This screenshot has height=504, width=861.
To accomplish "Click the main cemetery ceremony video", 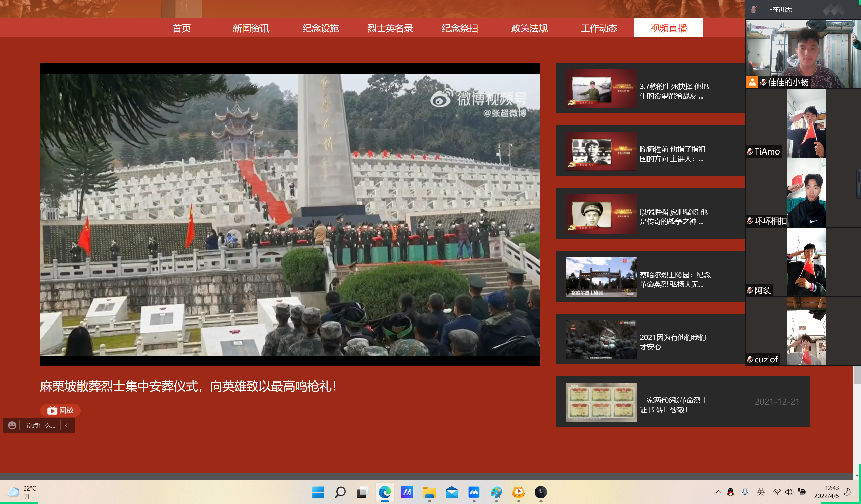I will tap(290, 215).
